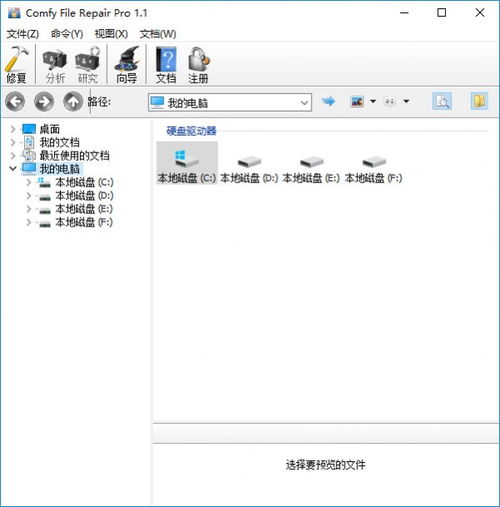
Task: Open the view mode dropdown arrow
Action: pos(373,101)
